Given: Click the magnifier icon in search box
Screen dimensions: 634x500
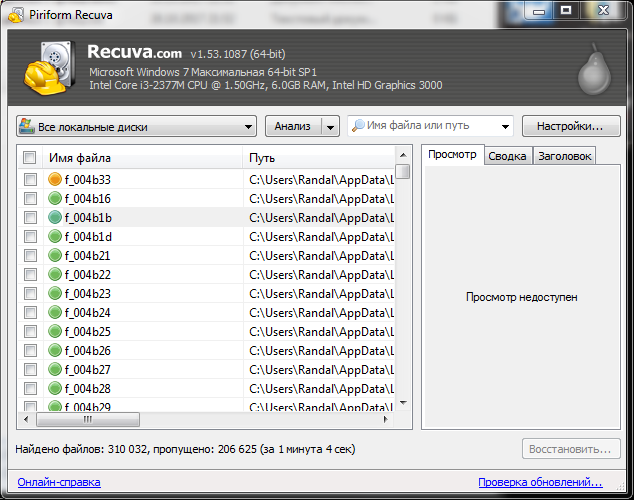Looking at the screenshot, I should (358, 126).
